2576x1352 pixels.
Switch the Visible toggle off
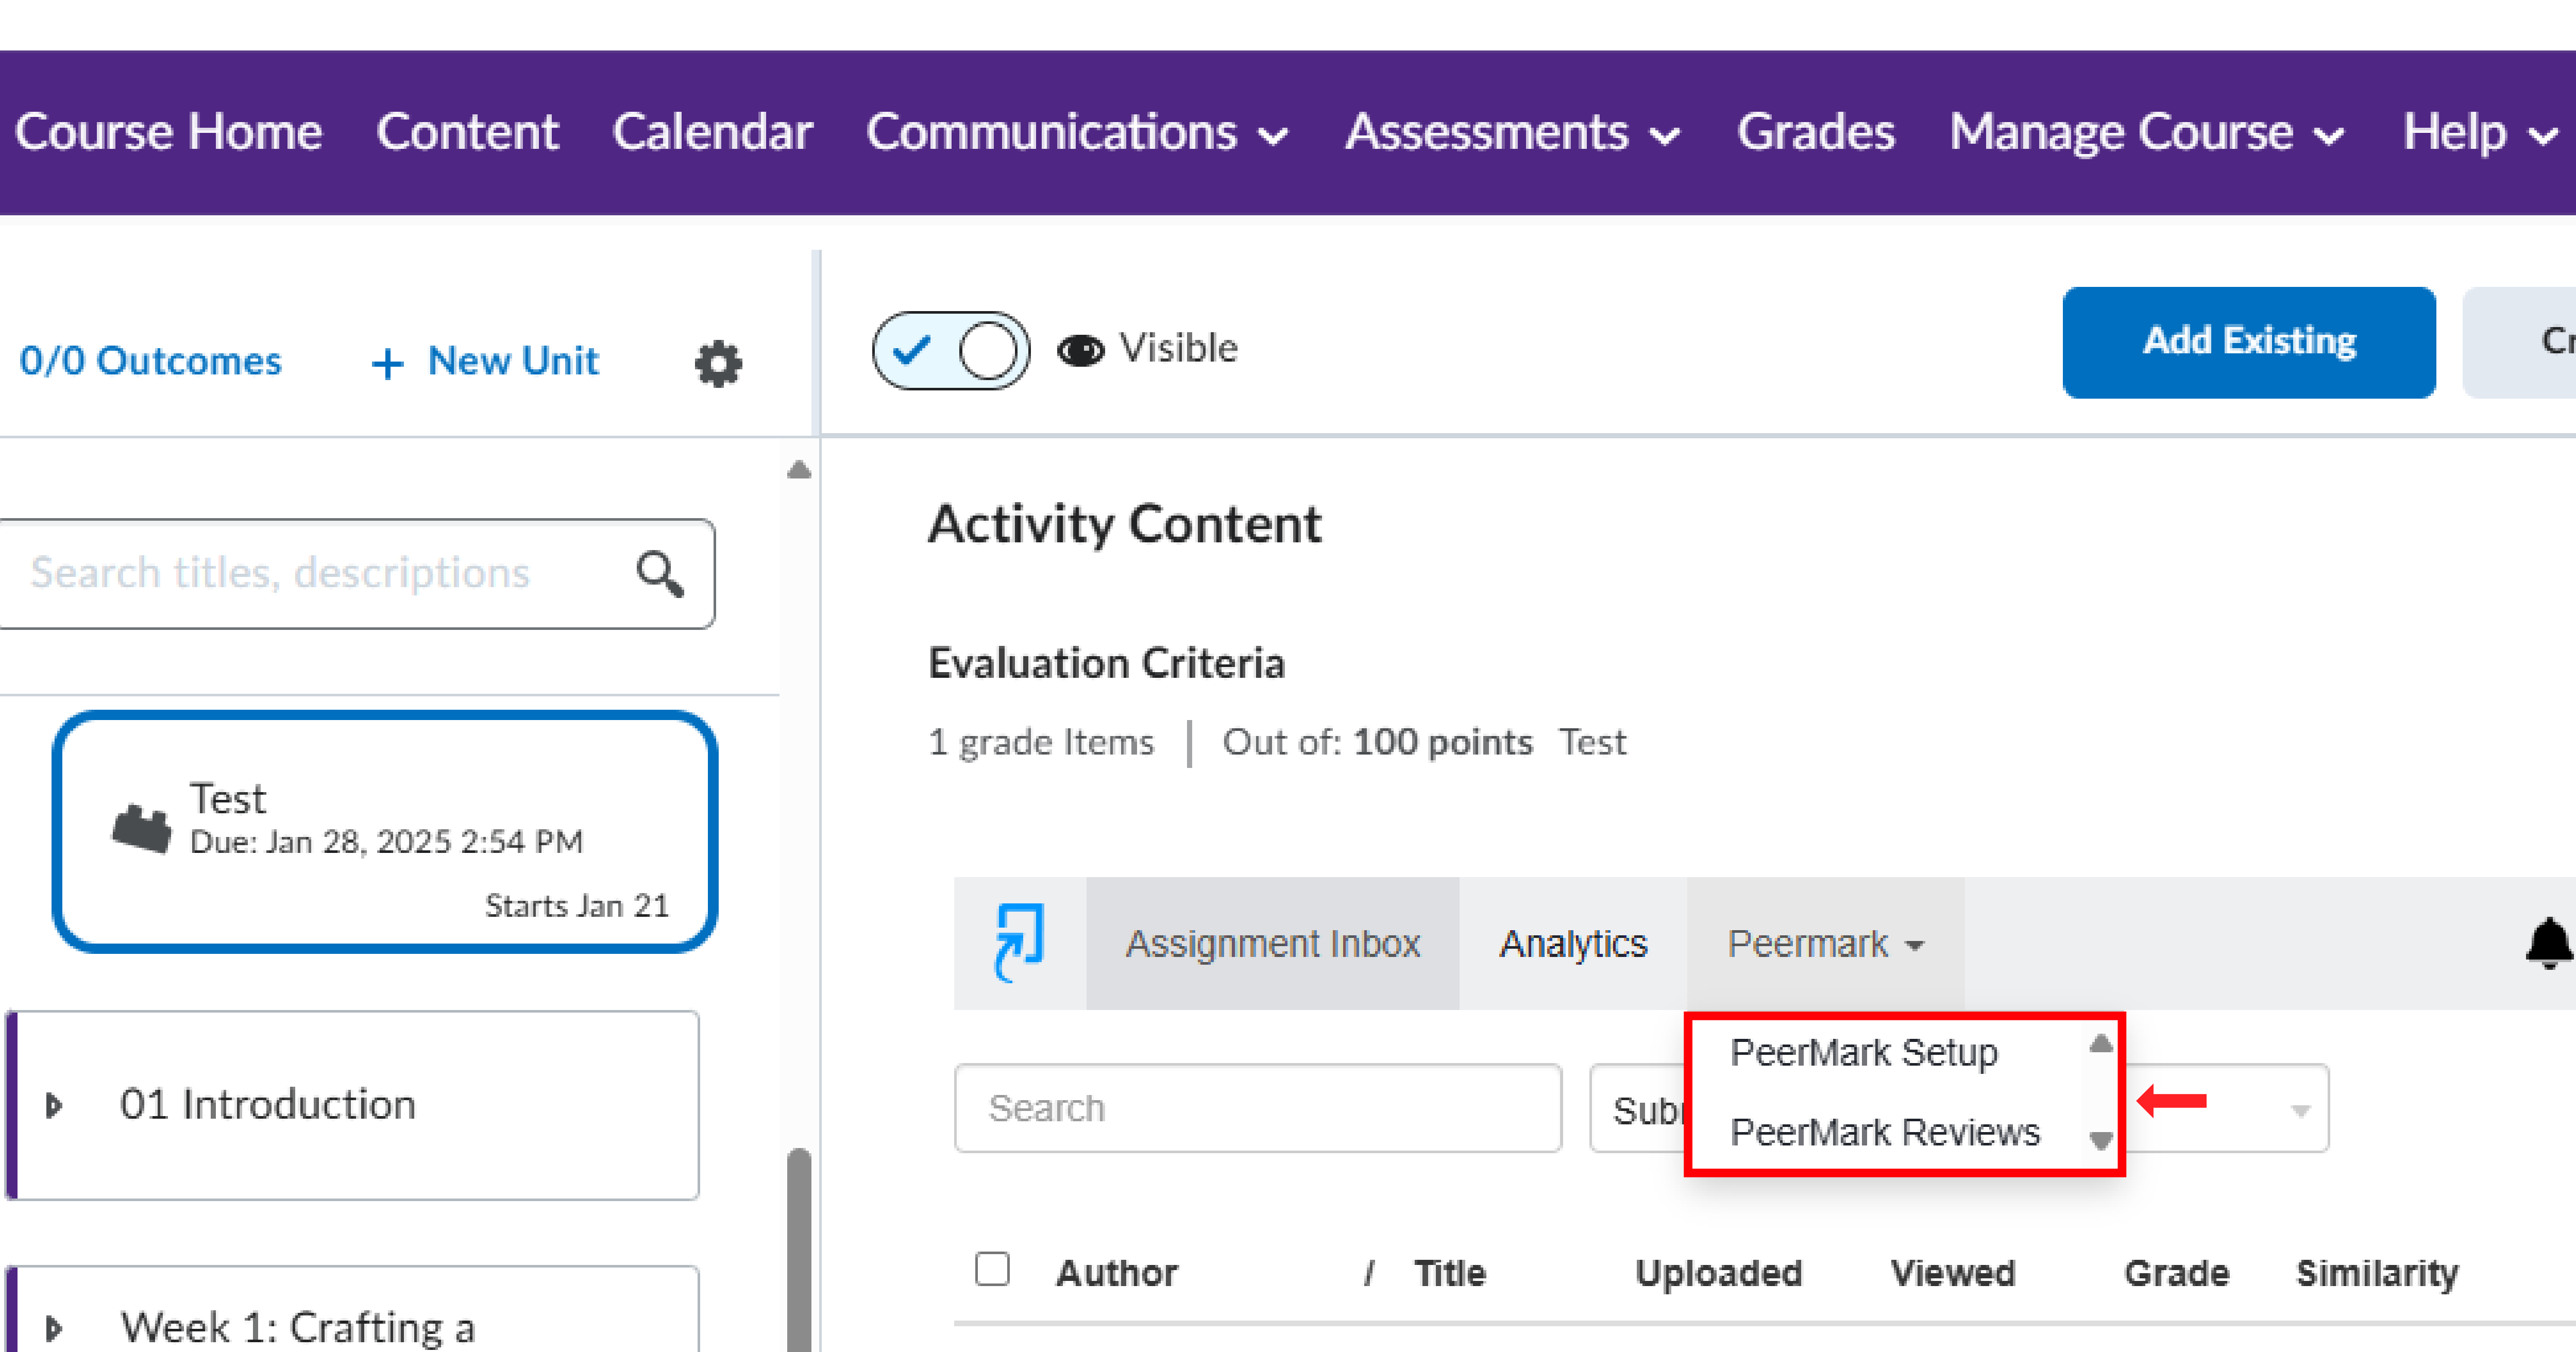point(951,350)
